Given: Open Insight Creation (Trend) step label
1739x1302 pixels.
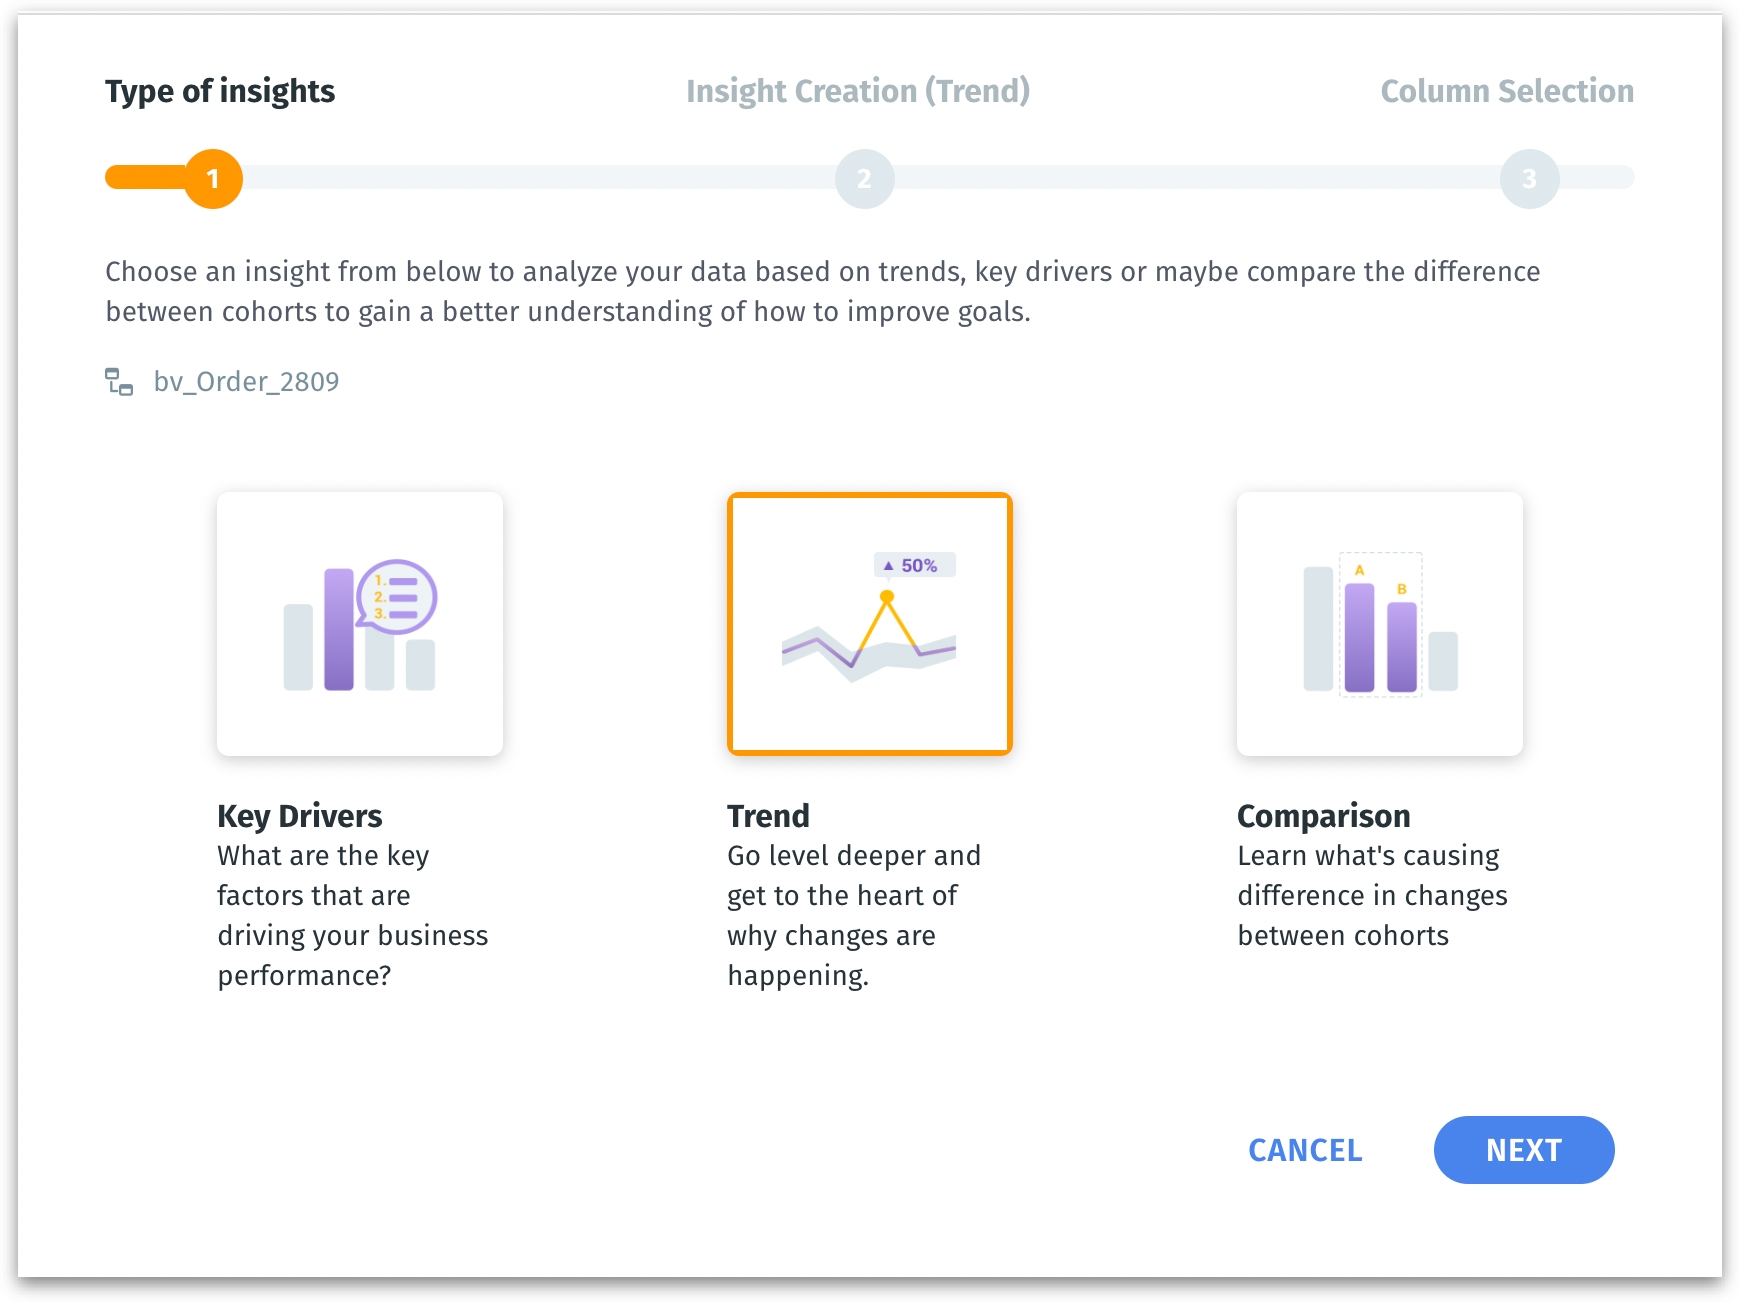Looking at the screenshot, I should (x=857, y=91).
